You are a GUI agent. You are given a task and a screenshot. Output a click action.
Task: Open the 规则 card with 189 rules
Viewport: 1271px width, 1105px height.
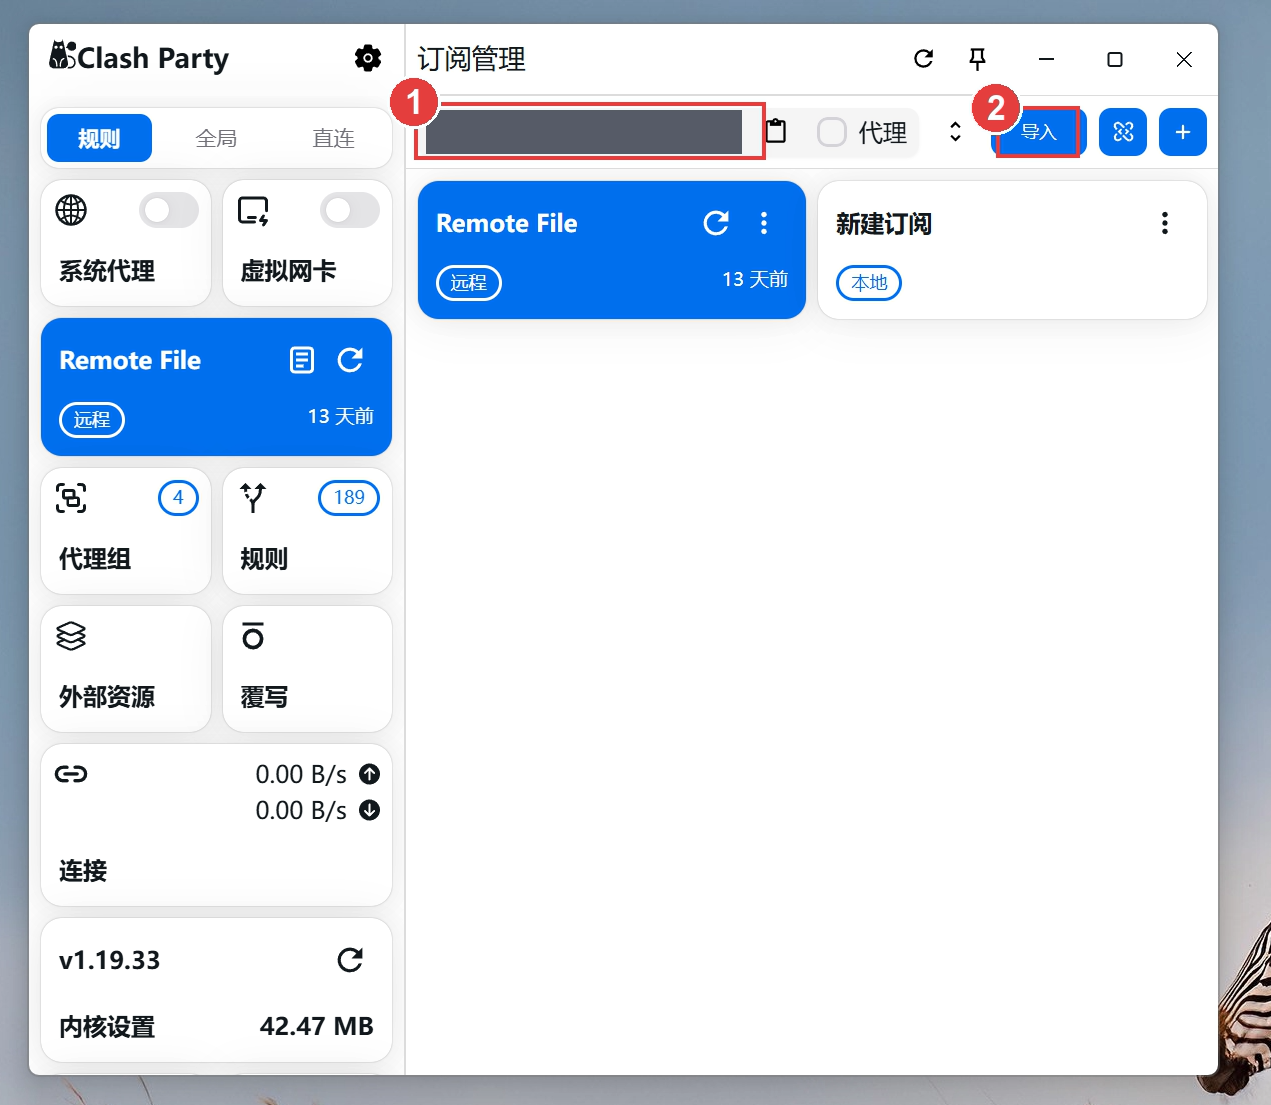pos(307,531)
